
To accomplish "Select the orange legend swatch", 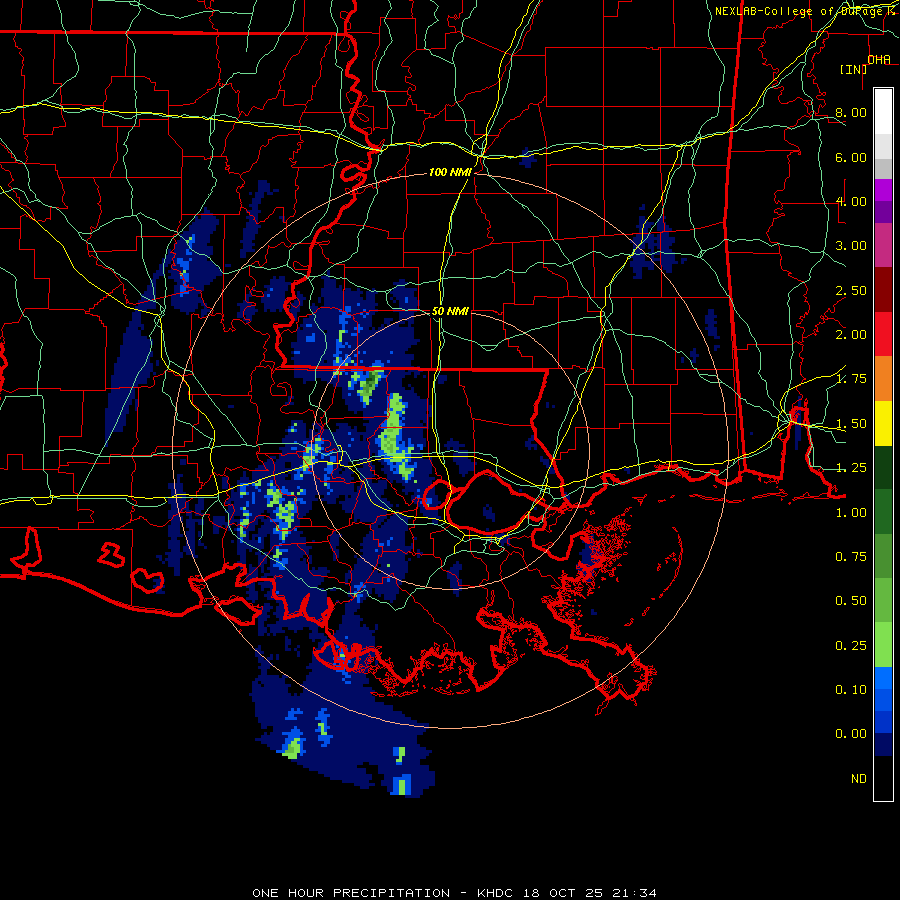I will point(883,379).
